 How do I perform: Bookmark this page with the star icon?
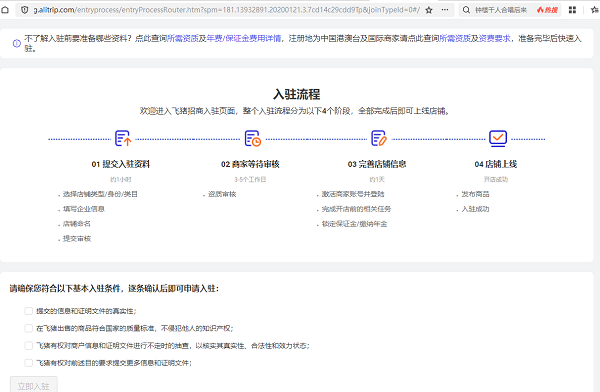click(429, 10)
